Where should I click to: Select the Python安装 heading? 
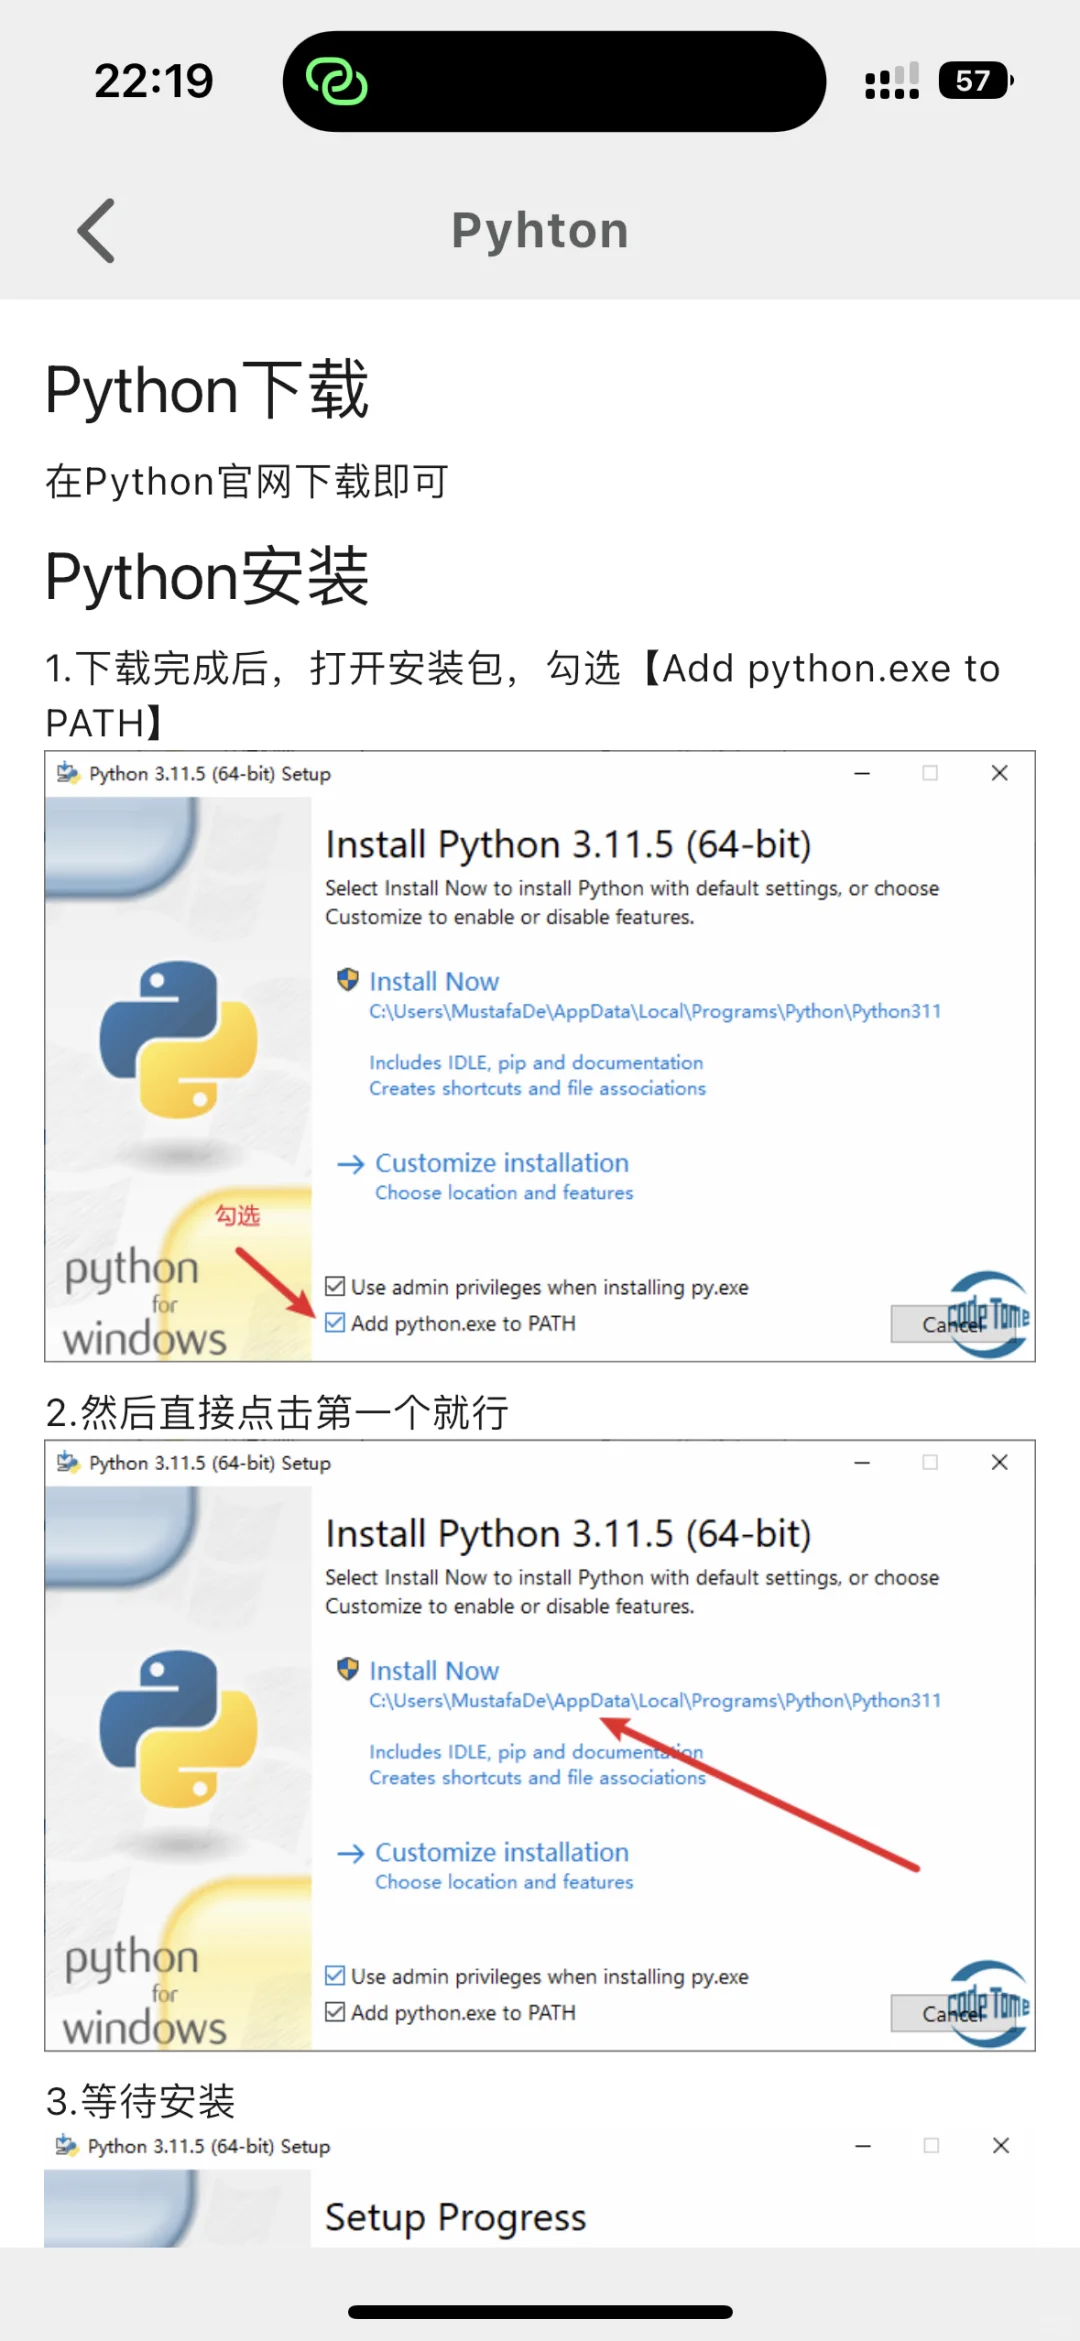click(207, 577)
